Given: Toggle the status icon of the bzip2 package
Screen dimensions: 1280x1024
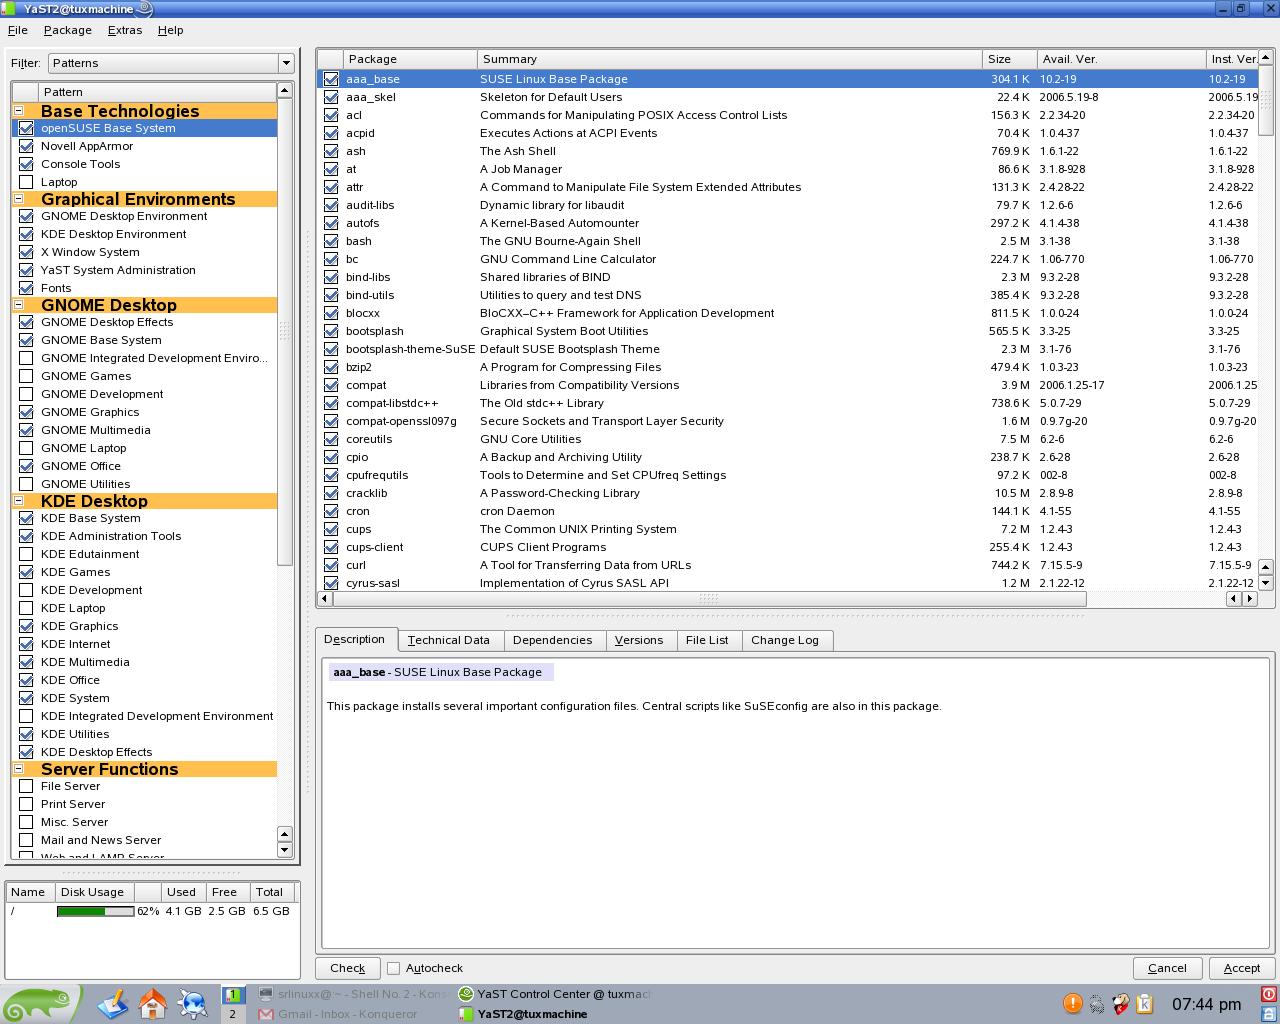Looking at the screenshot, I should click(331, 367).
